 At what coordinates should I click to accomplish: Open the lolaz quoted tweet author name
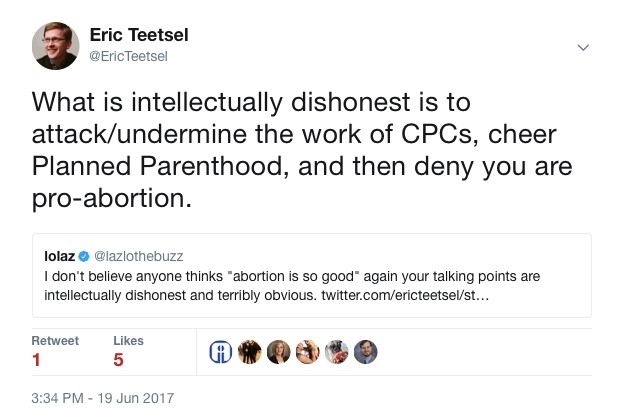(x=61, y=256)
